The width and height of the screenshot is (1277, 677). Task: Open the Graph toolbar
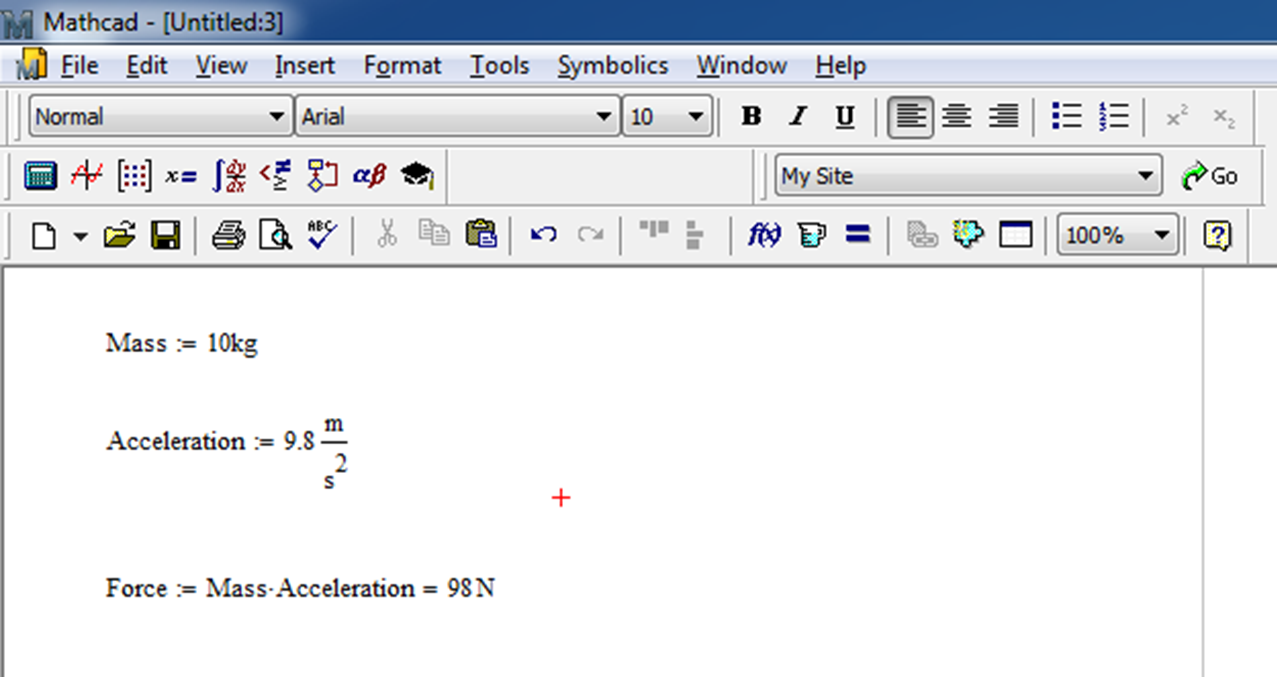88,176
